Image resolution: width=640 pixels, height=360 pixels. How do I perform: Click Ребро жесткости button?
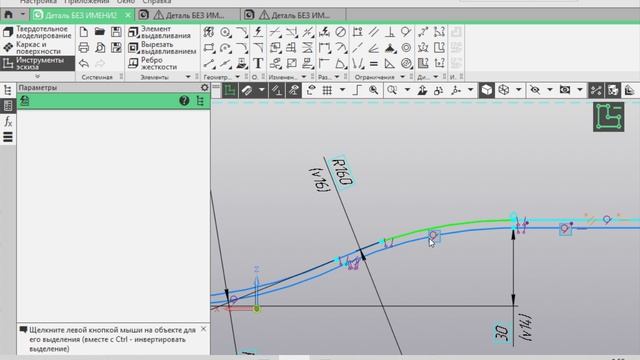coord(153,63)
